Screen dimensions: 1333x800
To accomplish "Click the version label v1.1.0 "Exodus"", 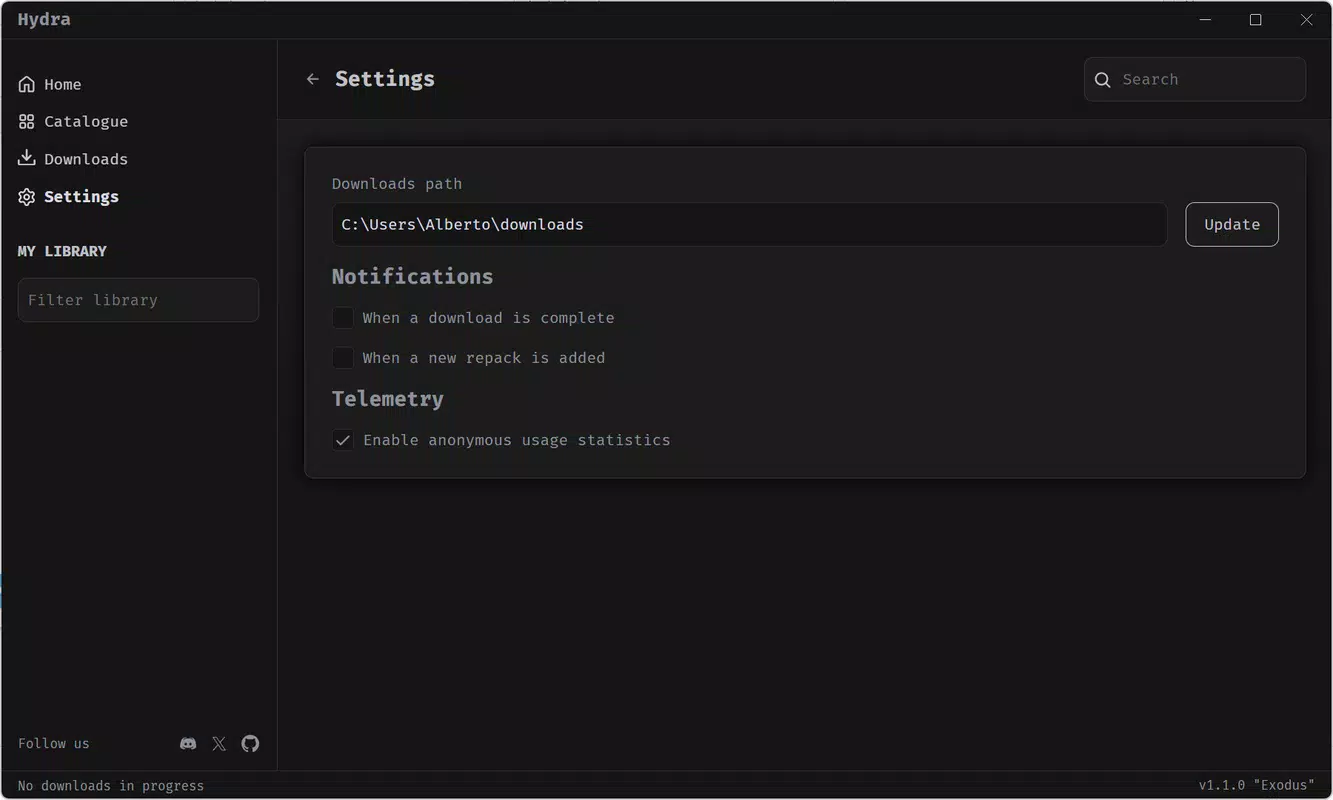I will tap(1257, 786).
